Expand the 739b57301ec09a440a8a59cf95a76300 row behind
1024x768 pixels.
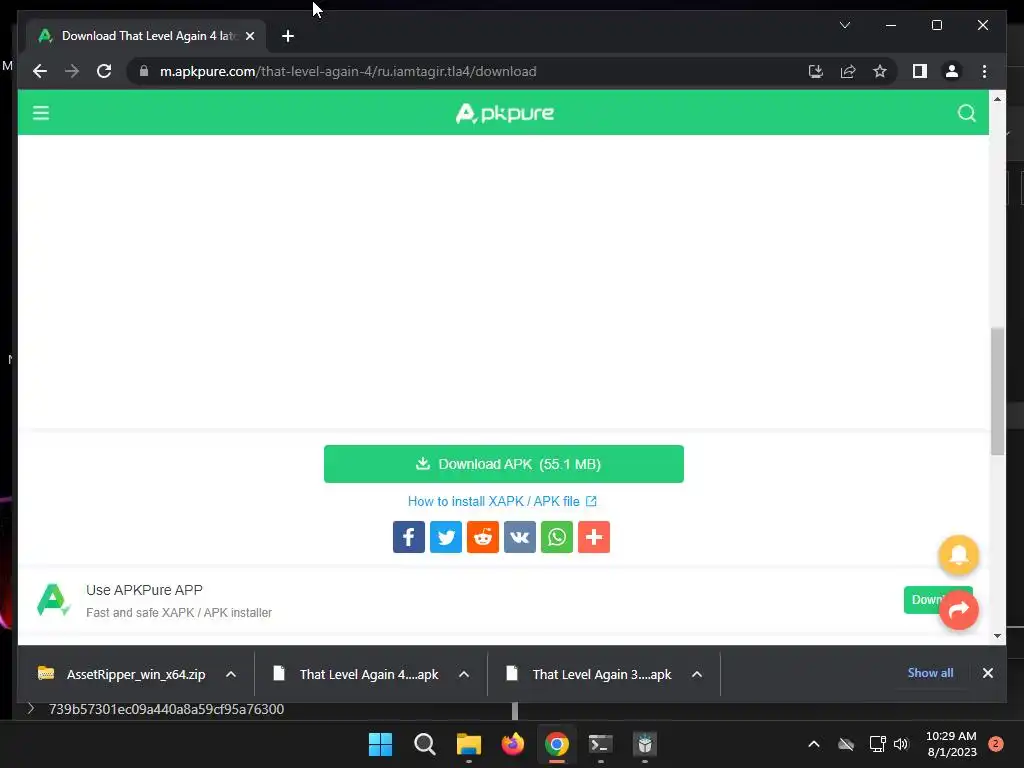click(30, 709)
